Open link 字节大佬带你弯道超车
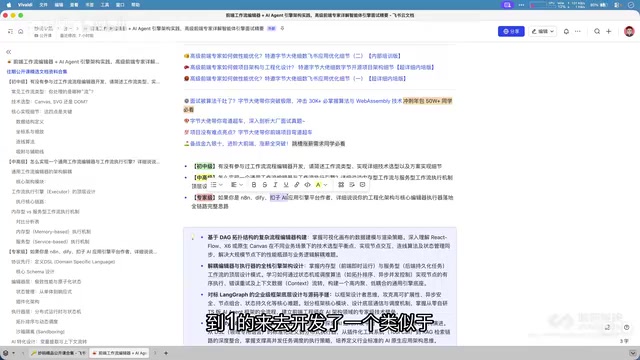640x360 pixels. tap(247, 121)
